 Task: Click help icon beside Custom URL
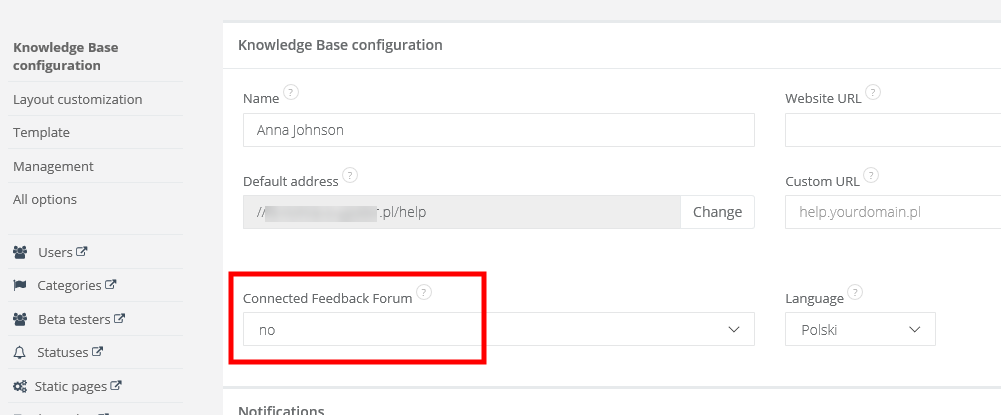872,175
